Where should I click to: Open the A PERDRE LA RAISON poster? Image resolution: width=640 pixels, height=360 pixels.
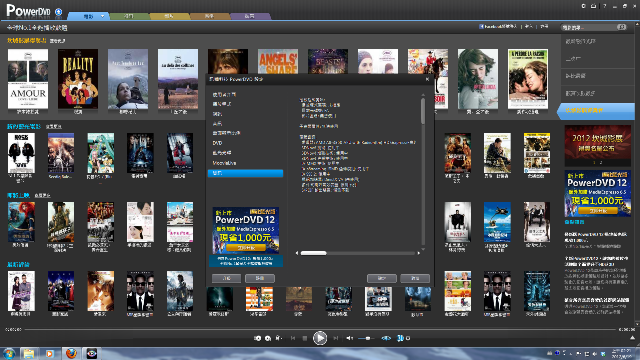(528, 79)
